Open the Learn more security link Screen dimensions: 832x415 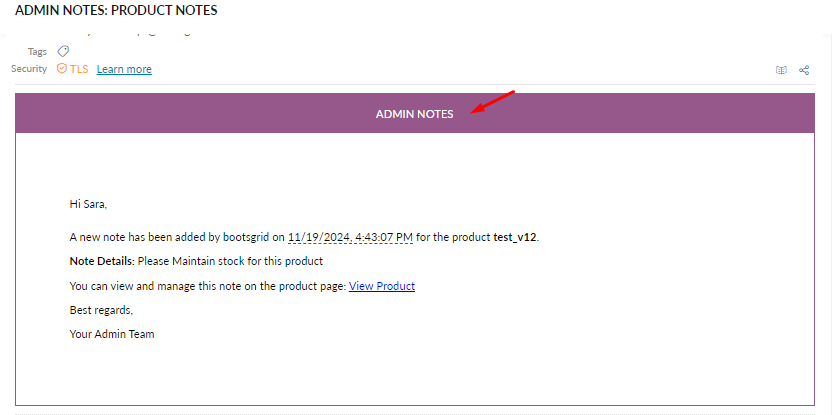tap(124, 69)
